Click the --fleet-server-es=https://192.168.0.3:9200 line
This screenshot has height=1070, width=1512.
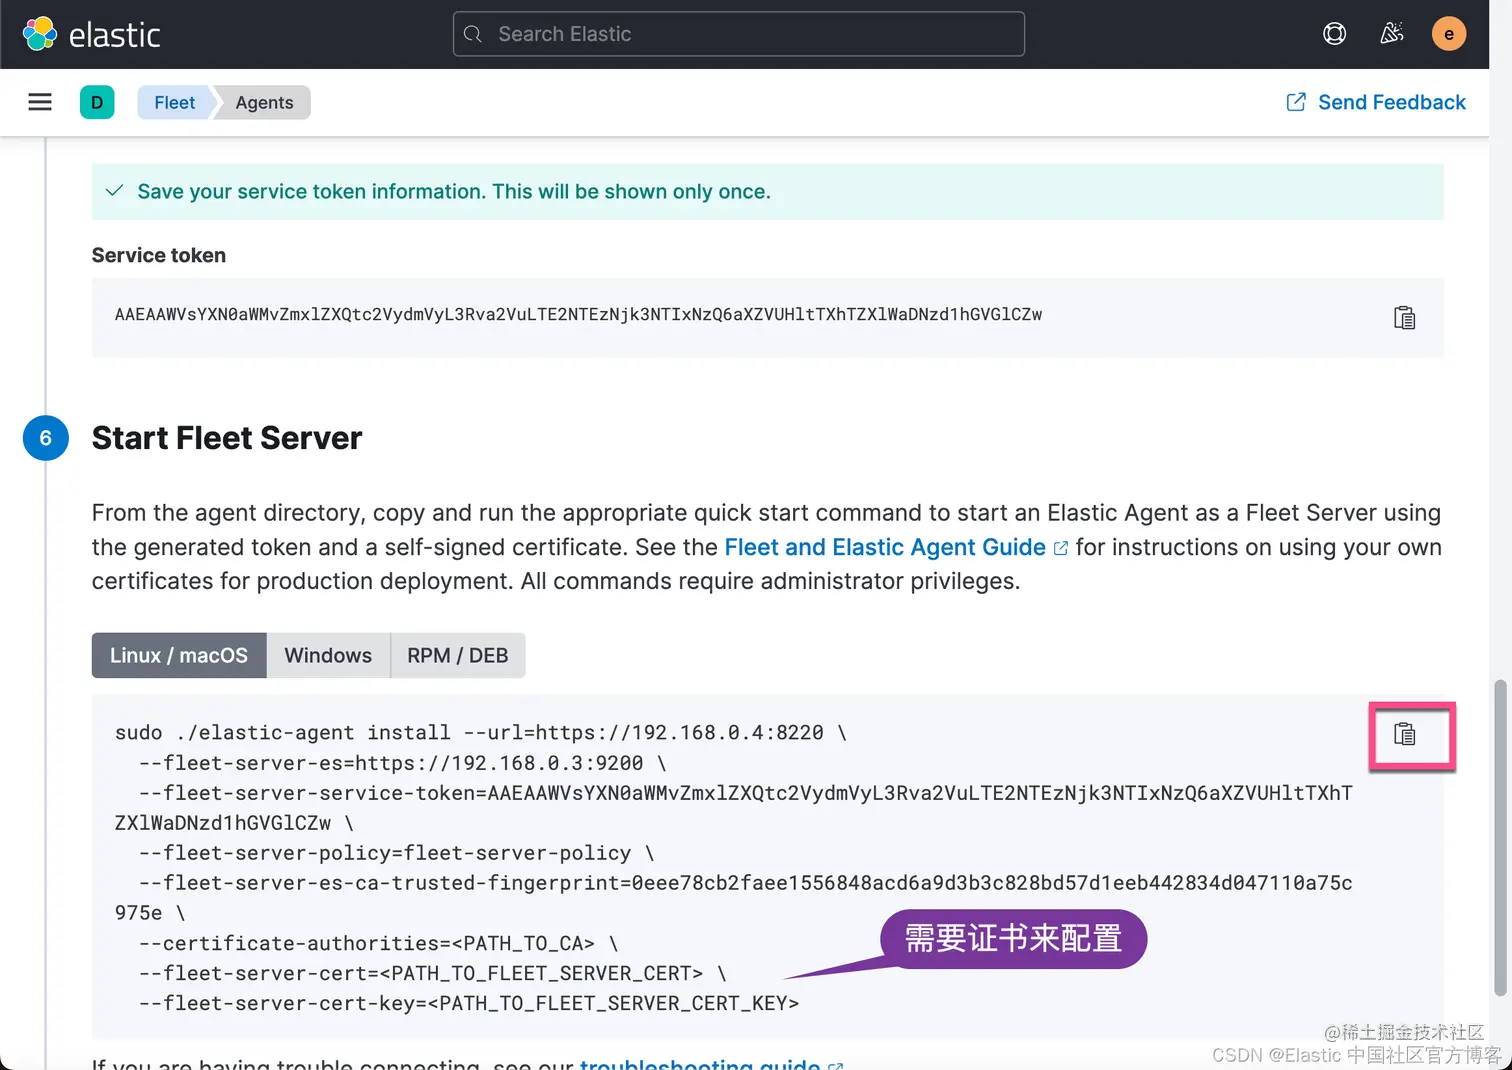403,763
